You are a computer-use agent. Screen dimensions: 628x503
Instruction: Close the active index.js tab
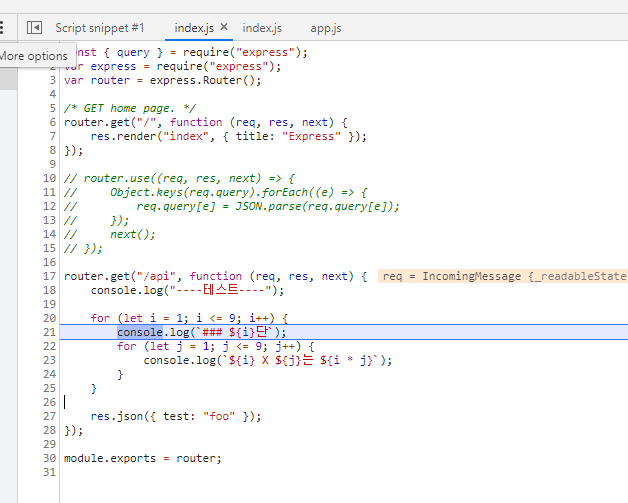(x=224, y=28)
